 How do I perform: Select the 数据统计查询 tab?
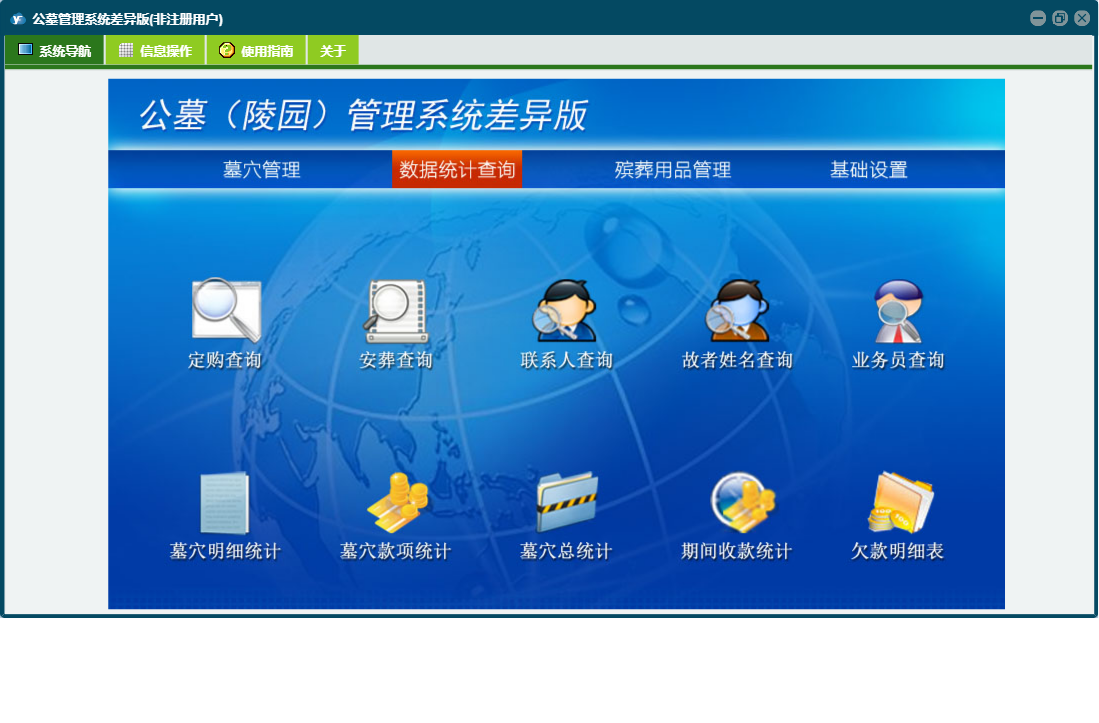(457, 170)
